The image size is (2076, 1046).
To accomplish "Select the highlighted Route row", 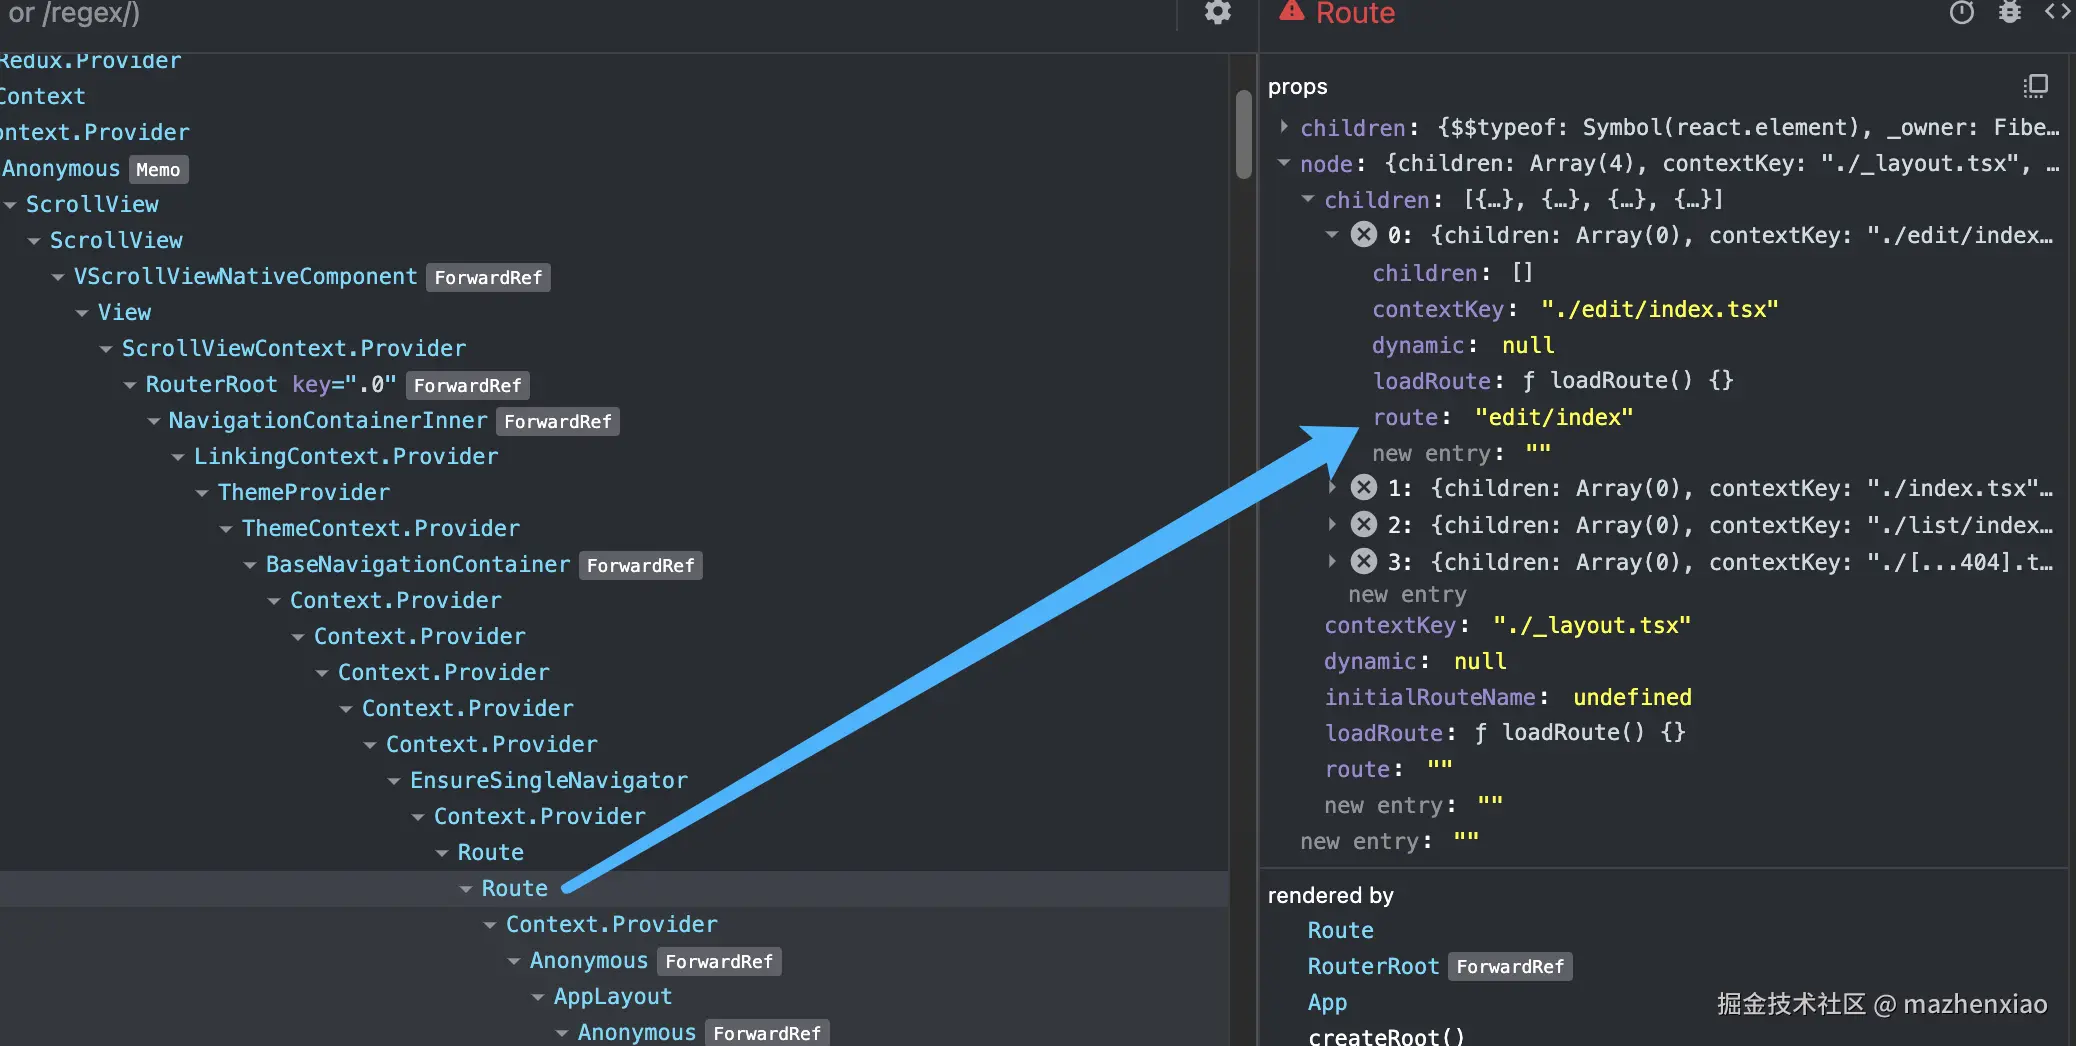I will point(614,889).
